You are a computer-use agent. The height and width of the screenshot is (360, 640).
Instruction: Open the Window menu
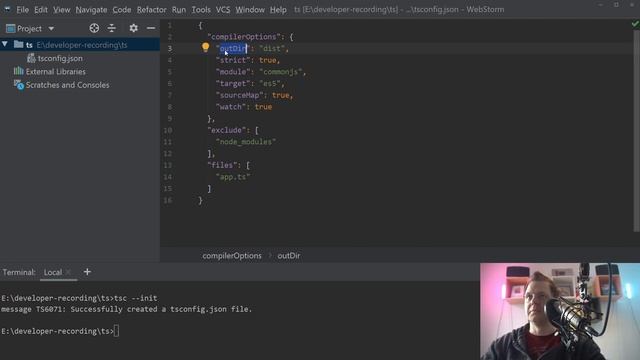[250, 9]
